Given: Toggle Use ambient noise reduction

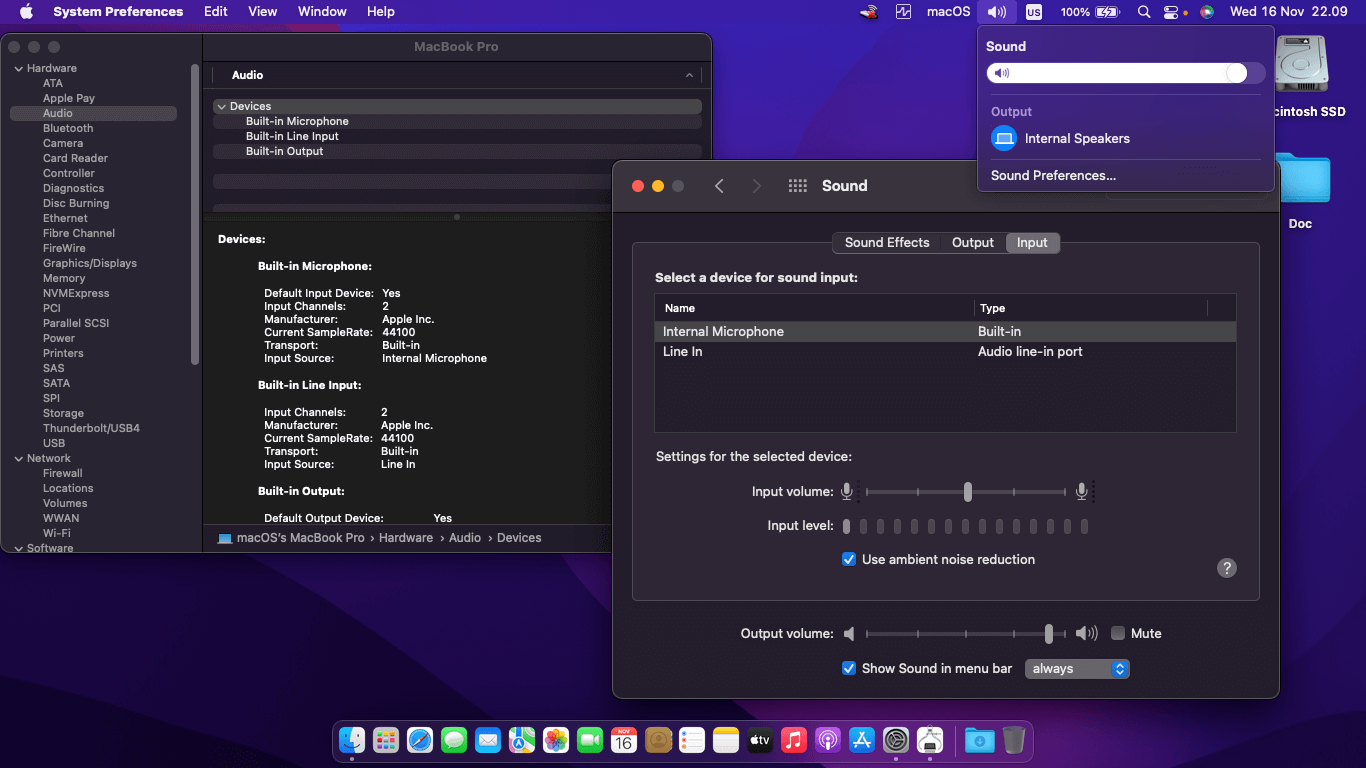Looking at the screenshot, I should (x=849, y=560).
